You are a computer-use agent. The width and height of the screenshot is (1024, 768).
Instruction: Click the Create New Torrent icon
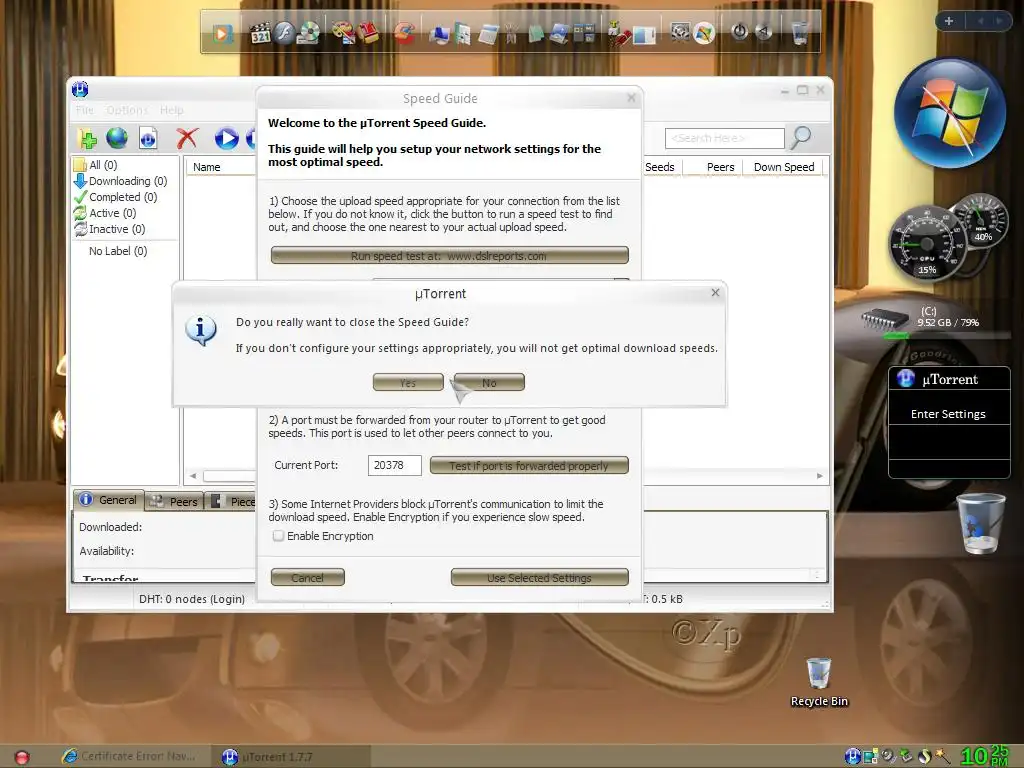point(148,138)
